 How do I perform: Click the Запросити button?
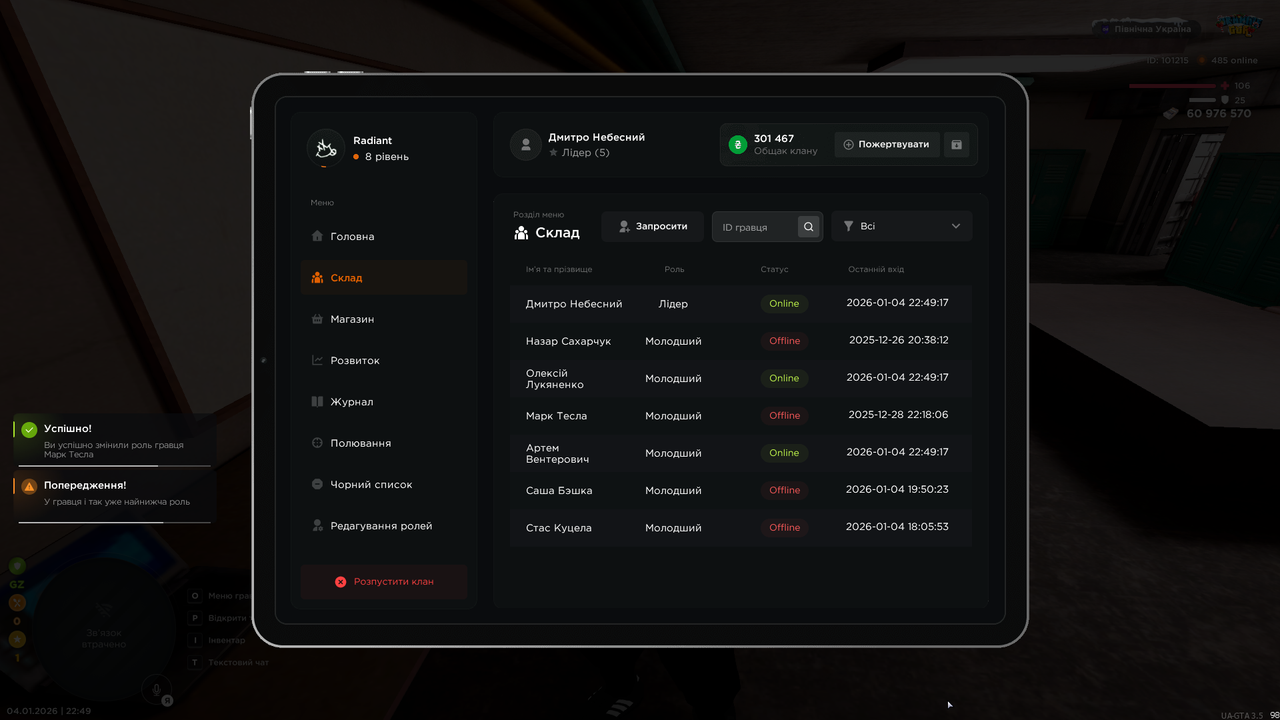653,226
